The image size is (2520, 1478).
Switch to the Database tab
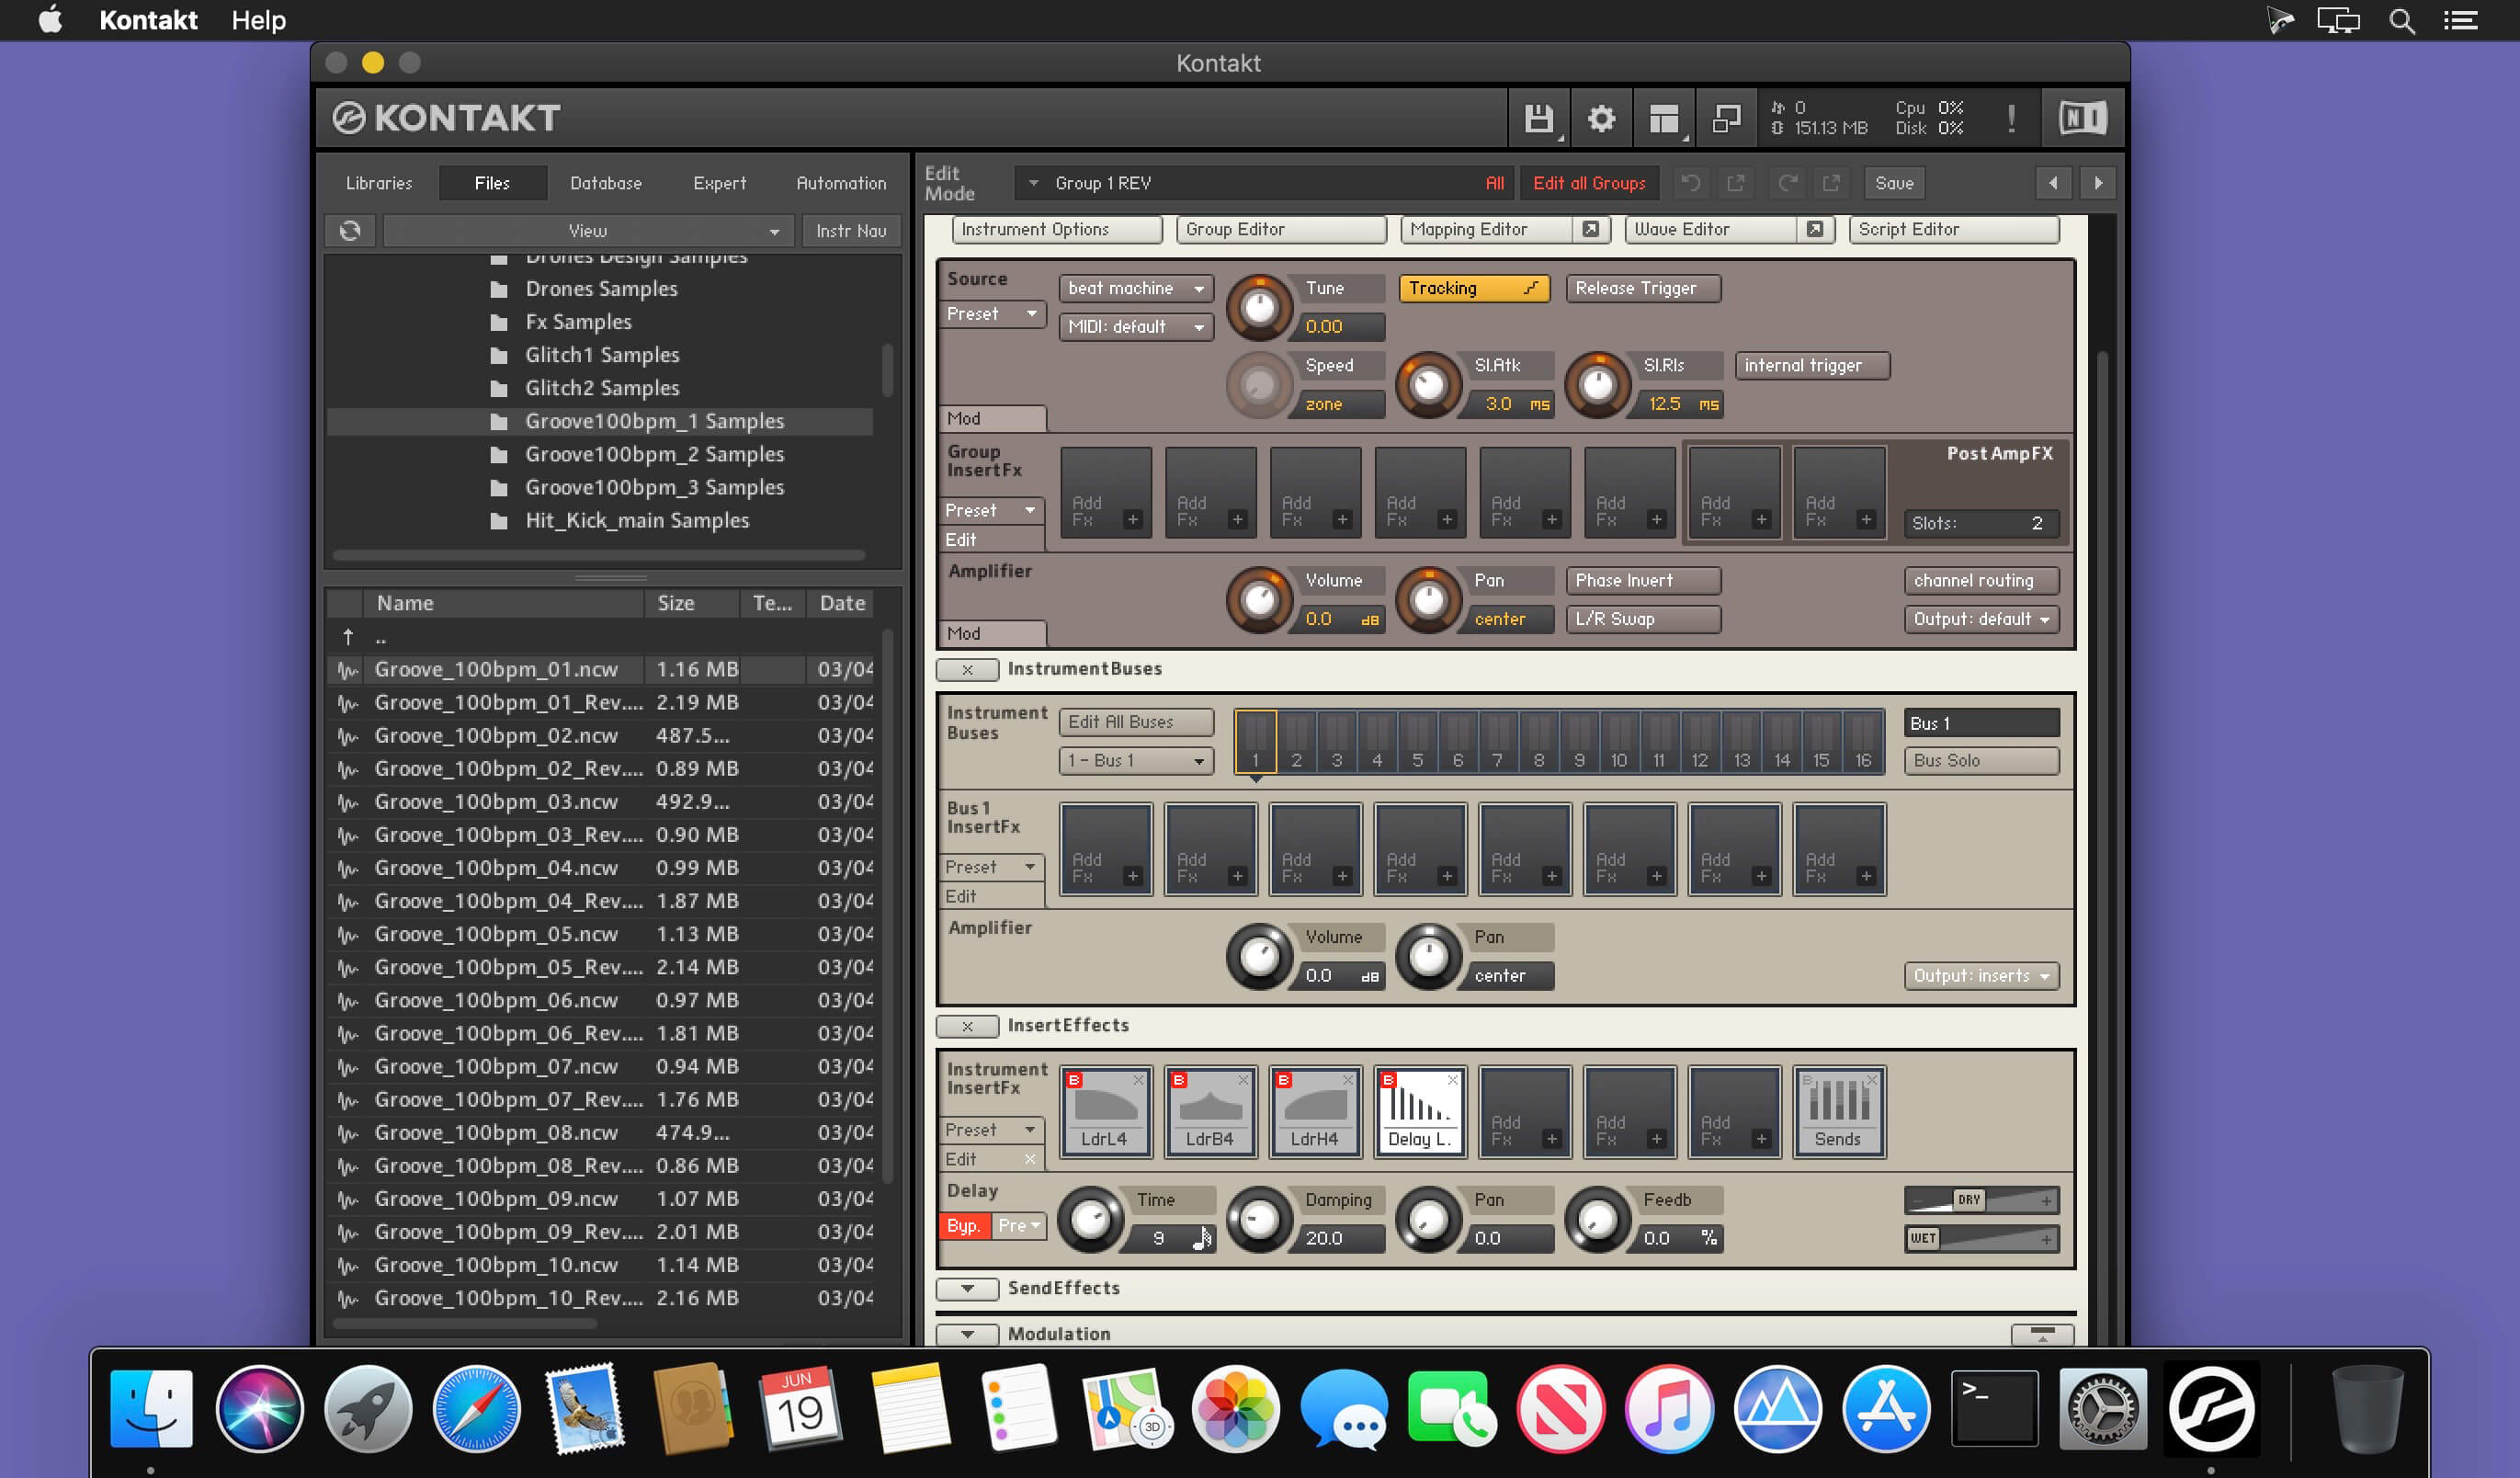[x=606, y=184]
